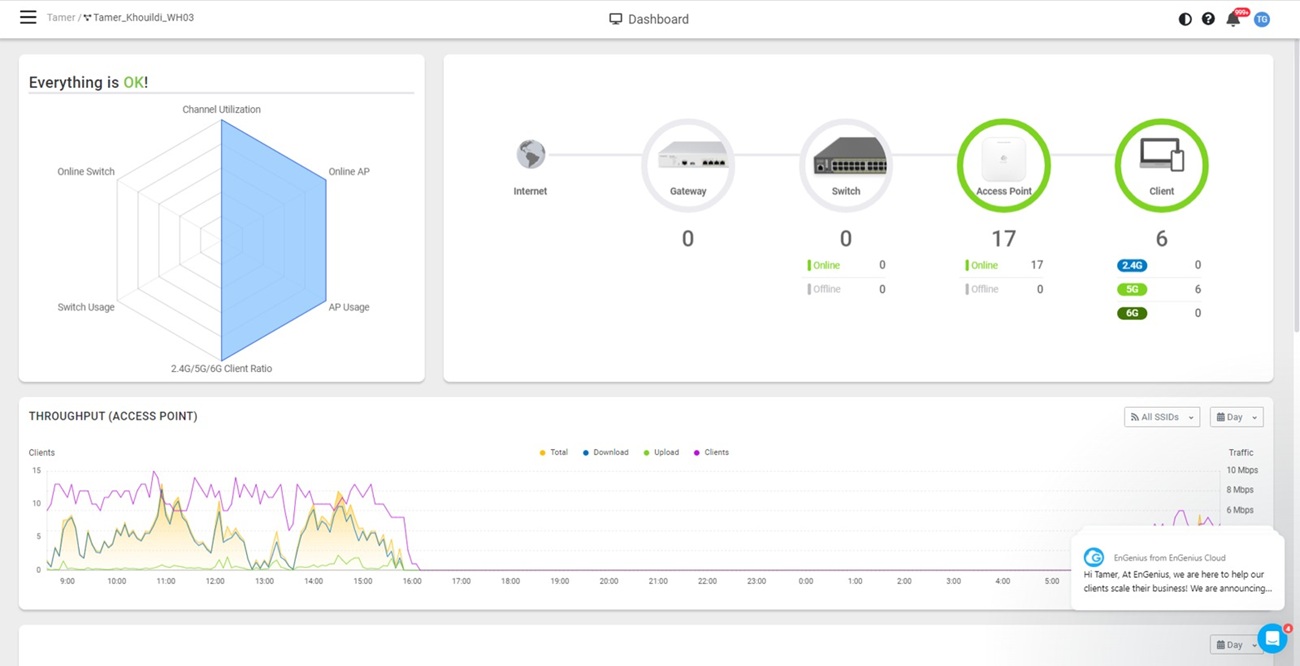Open the help question mark icon
1300x666 pixels.
(x=1208, y=19)
